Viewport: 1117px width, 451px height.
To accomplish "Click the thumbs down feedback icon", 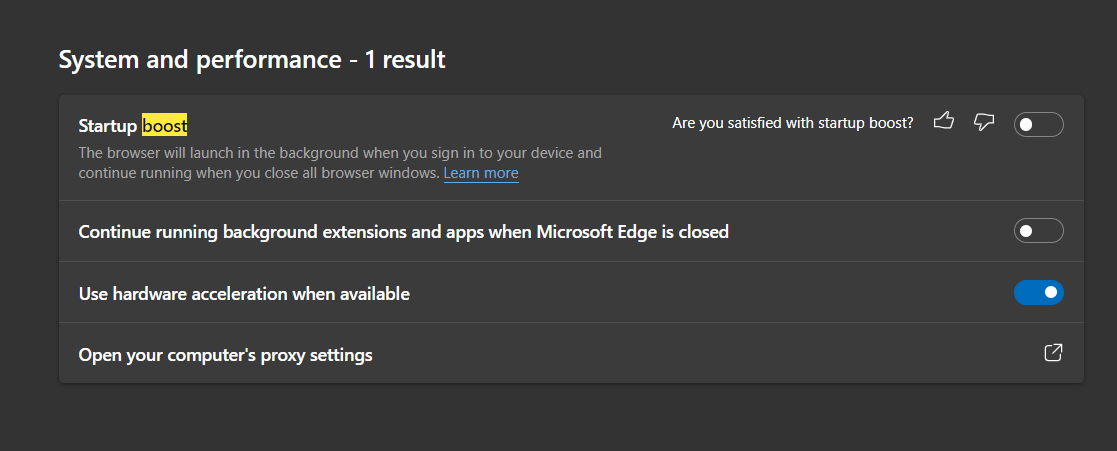I will [x=984, y=122].
